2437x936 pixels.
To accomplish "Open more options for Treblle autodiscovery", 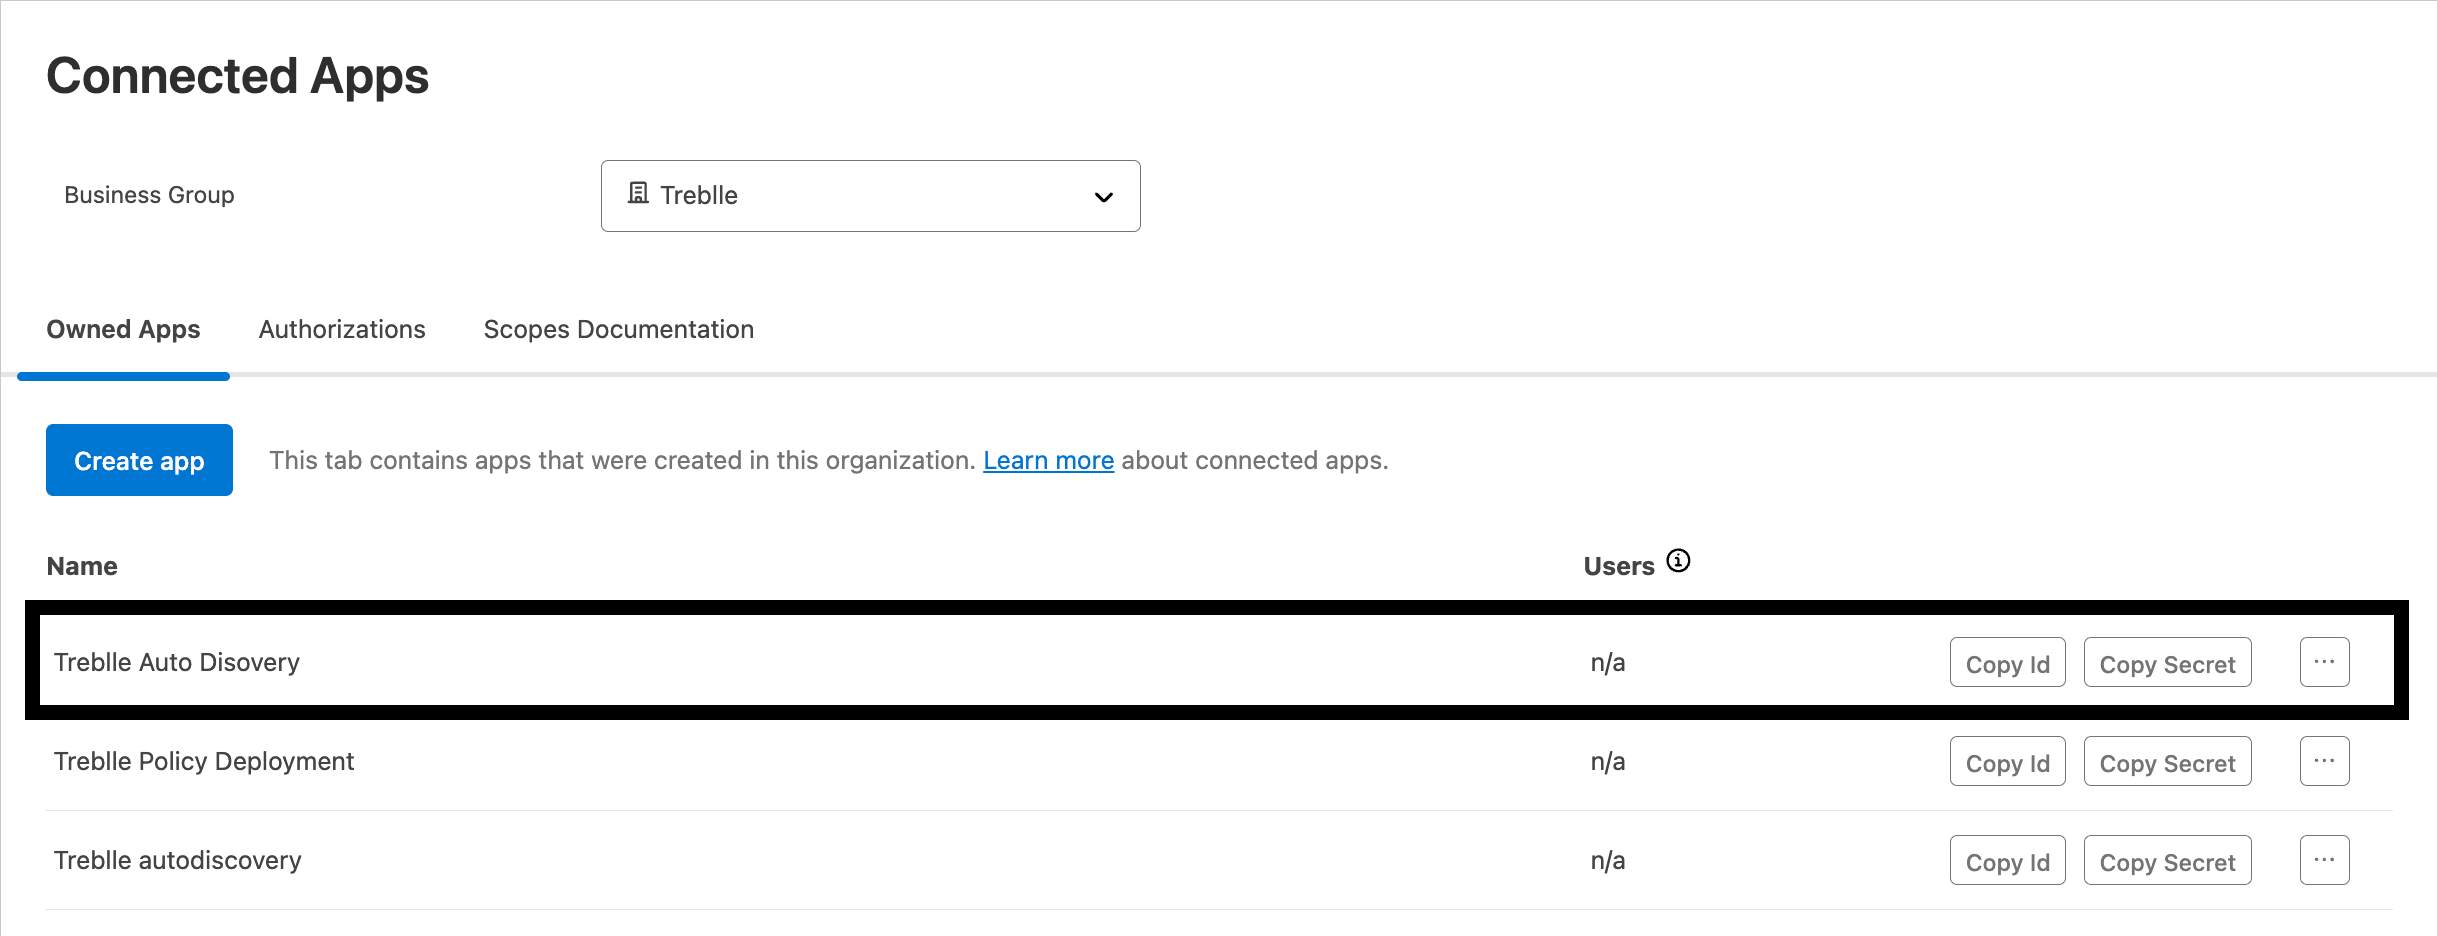I will (2323, 860).
